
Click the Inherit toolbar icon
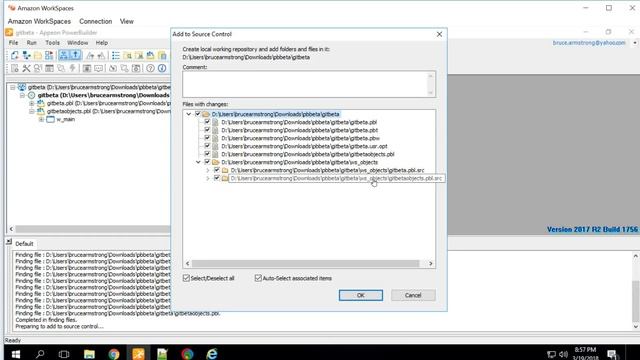pyautogui.click(x=27, y=55)
